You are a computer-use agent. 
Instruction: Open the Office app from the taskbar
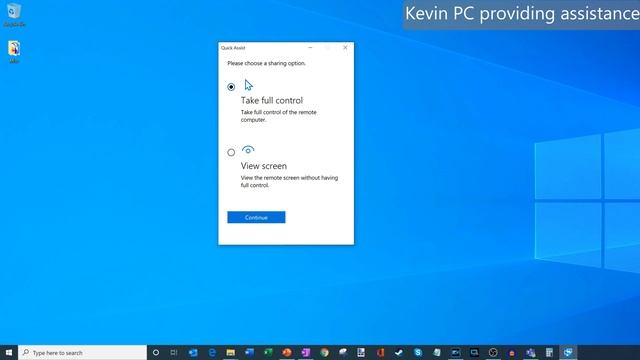[380, 352]
